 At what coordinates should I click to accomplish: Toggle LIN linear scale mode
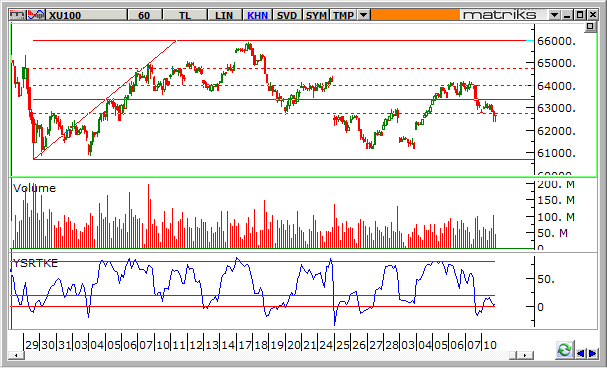[224, 15]
